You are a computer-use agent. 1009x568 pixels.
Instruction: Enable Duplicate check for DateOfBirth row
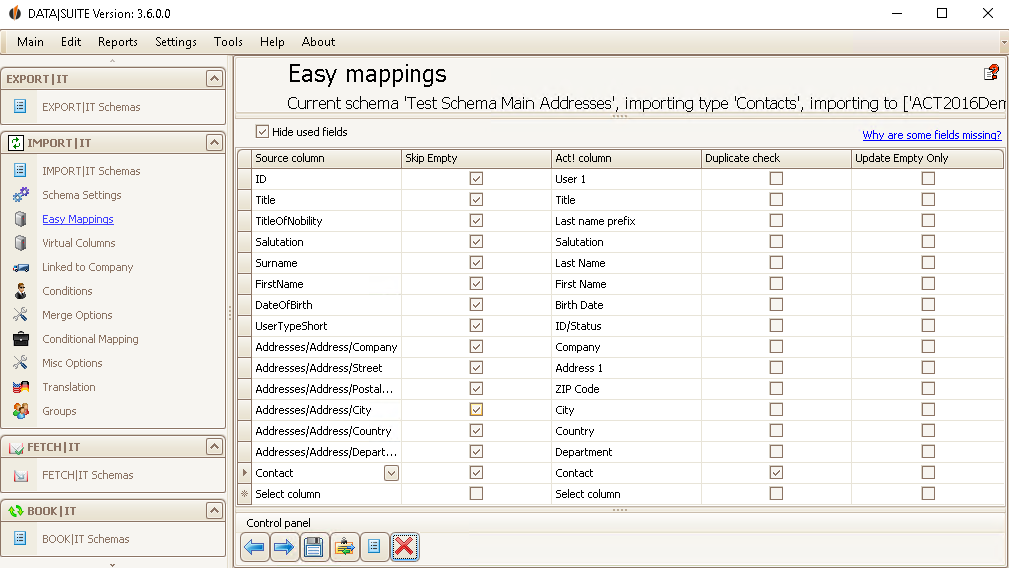(776, 305)
